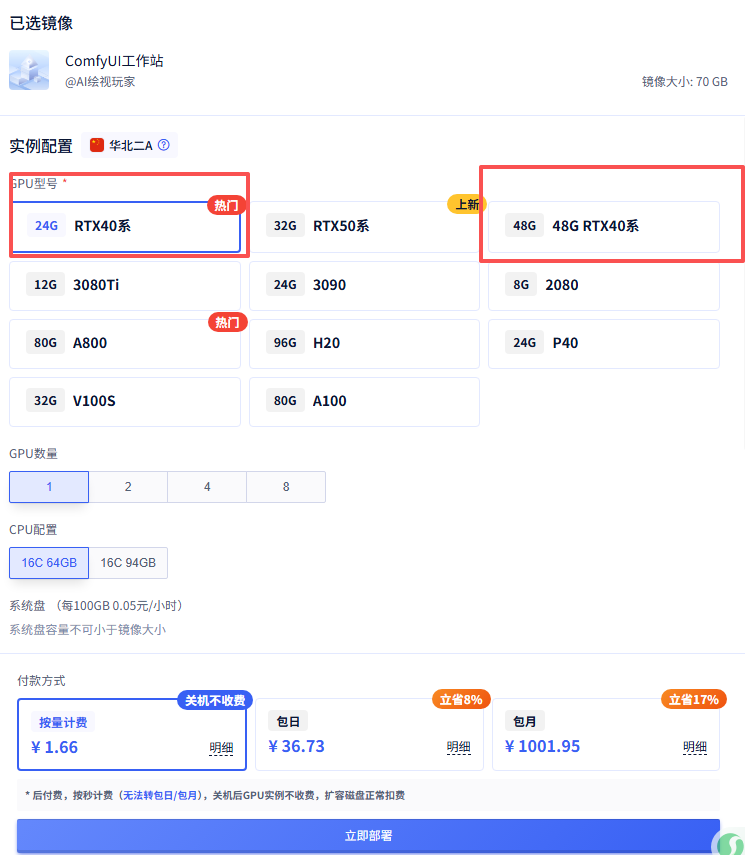The image size is (745, 855).
Task: Expand 明细 under pay-as-you-go price
Action: (221, 747)
